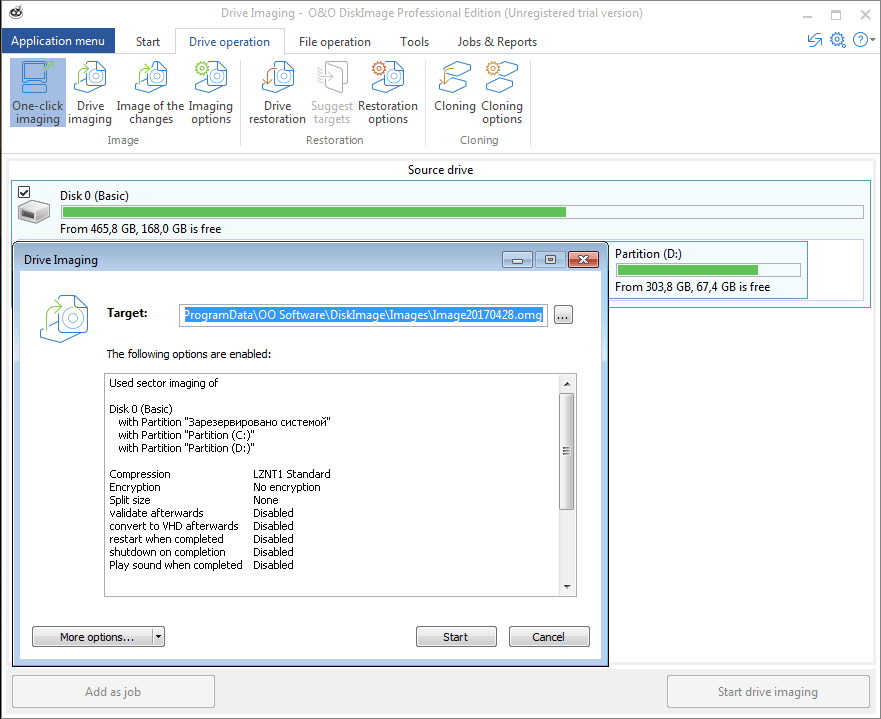This screenshot has width=881, height=719.
Task: Expand the More options dropdown arrow
Action: tap(158, 637)
